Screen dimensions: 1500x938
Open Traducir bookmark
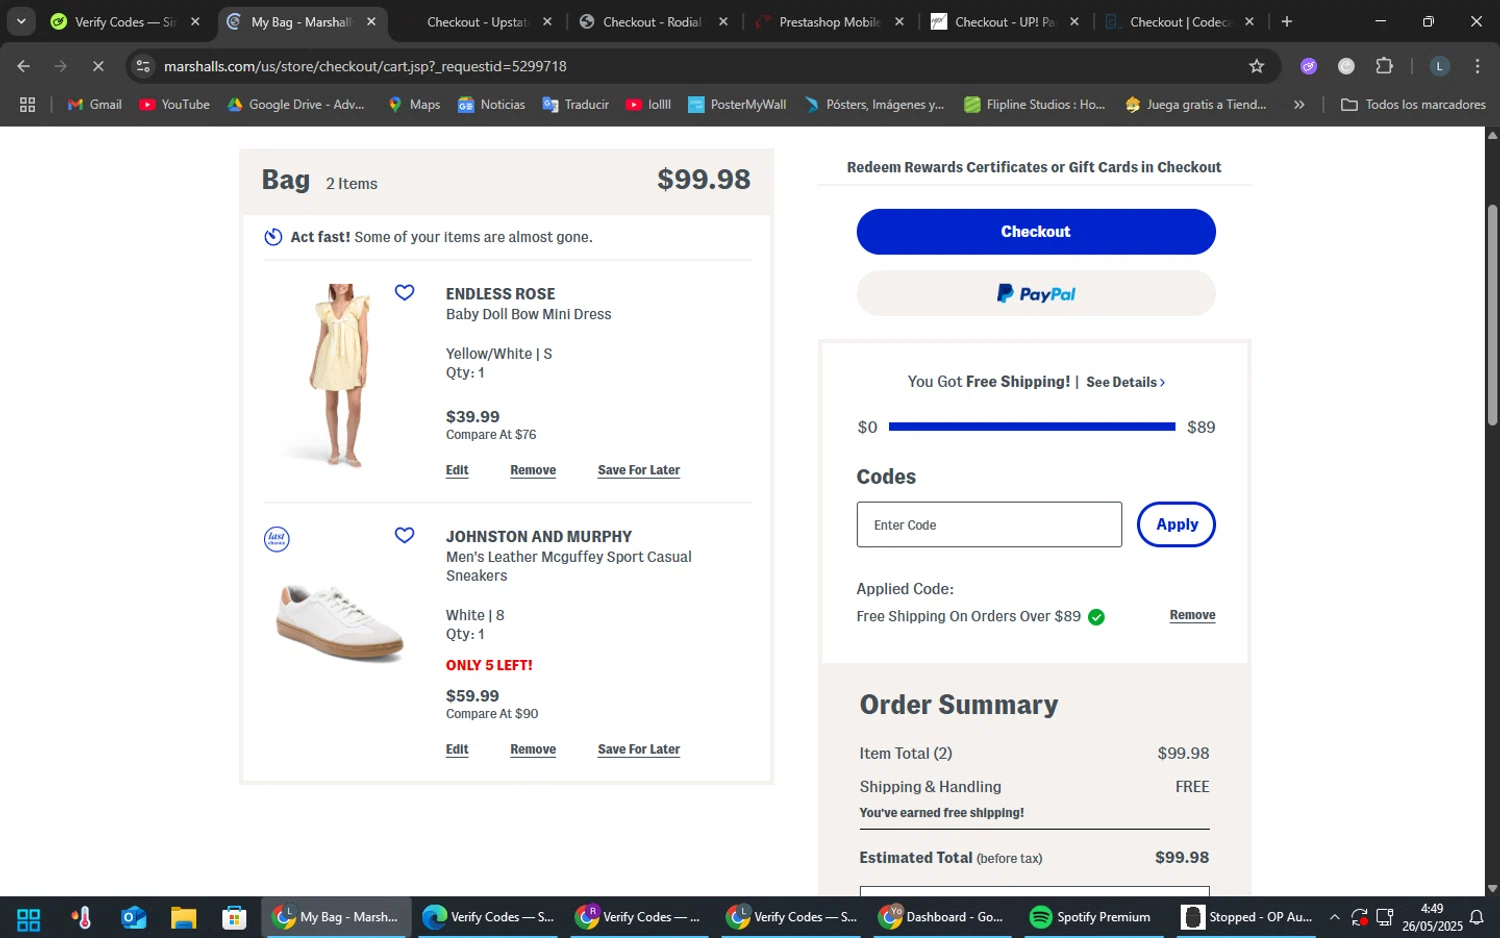pyautogui.click(x=576, y=104)
